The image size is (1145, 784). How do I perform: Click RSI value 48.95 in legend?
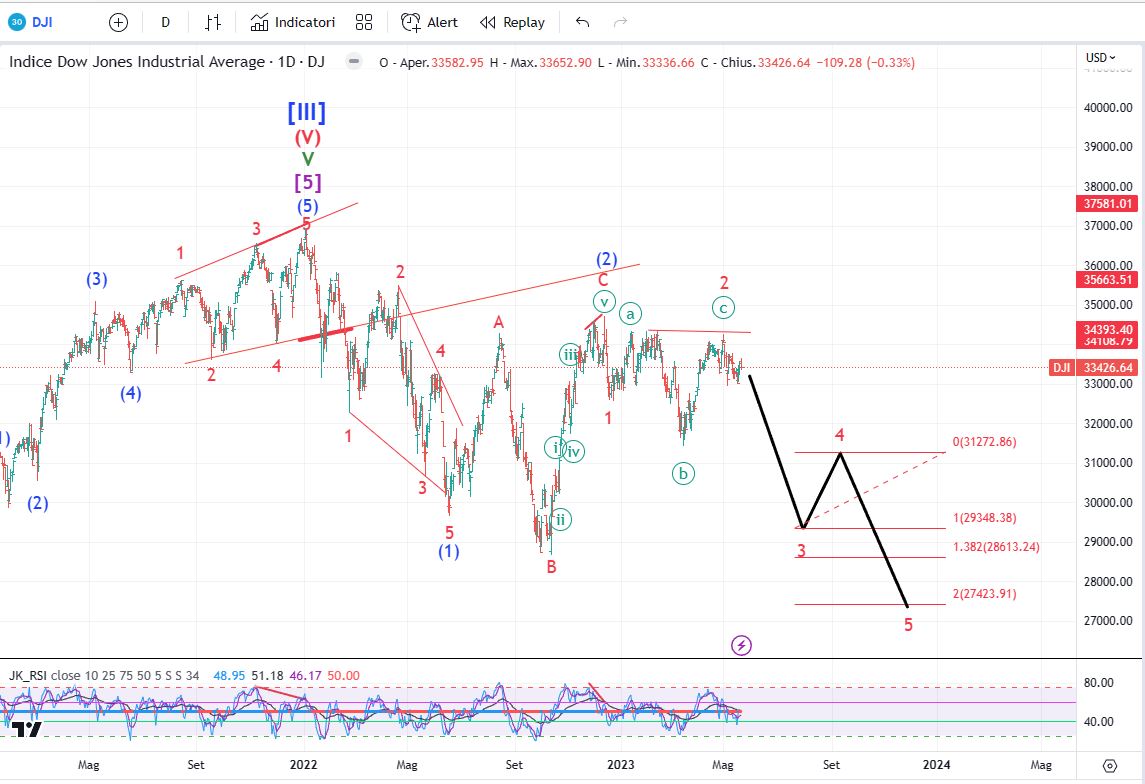click(229, 676)
